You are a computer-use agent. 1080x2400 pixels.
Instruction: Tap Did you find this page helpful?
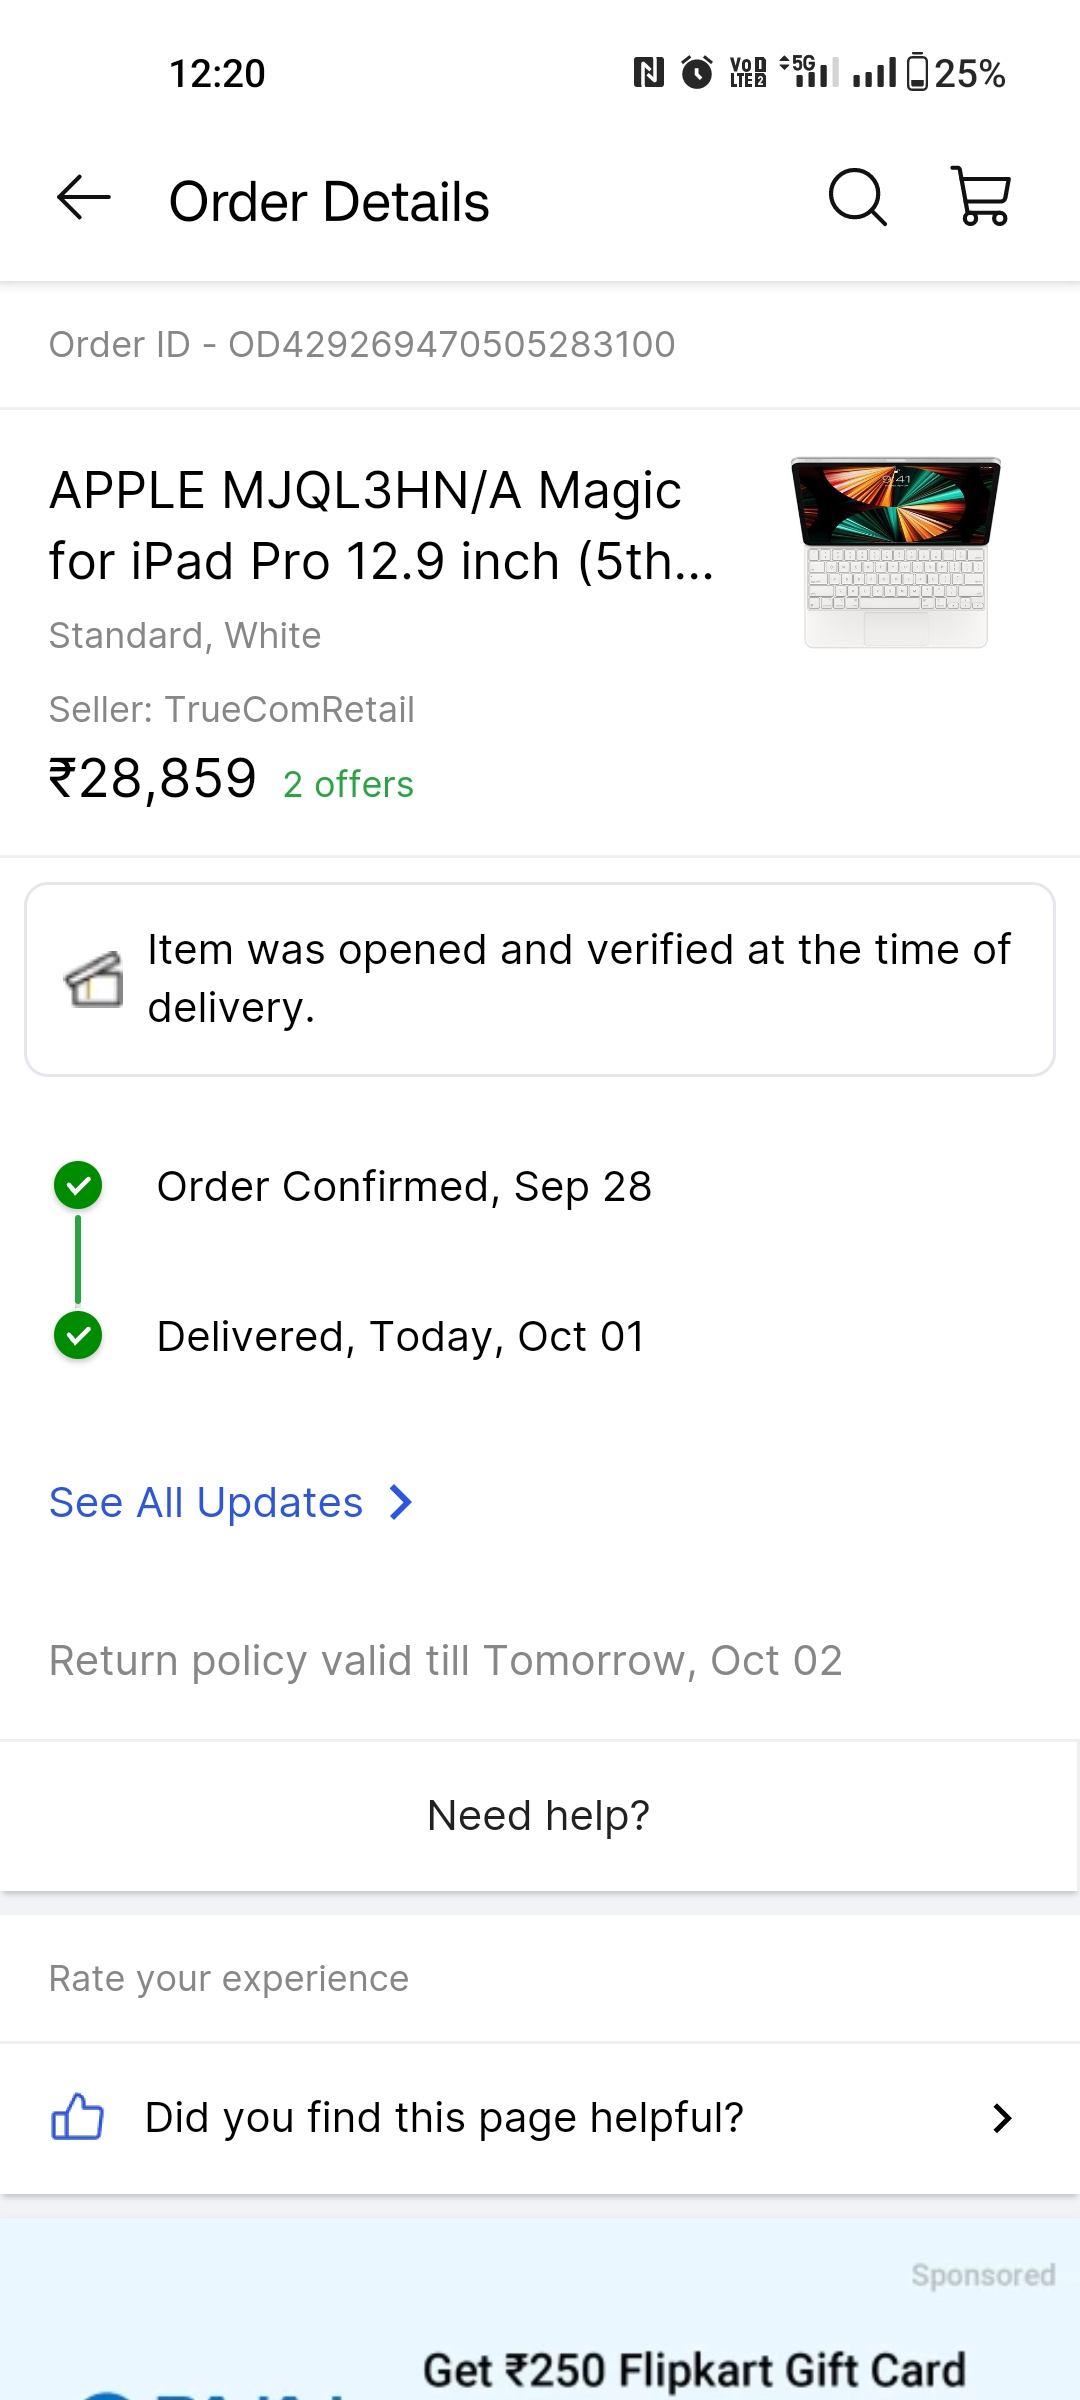[x=444, y=2117]
